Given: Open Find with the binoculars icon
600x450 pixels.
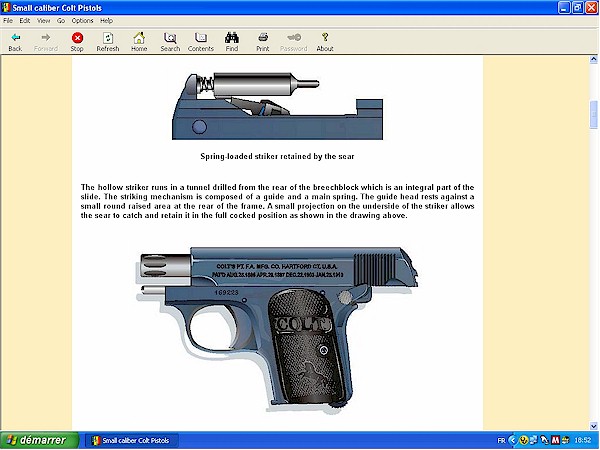Looking at the screenshot, I should (232, 41).
